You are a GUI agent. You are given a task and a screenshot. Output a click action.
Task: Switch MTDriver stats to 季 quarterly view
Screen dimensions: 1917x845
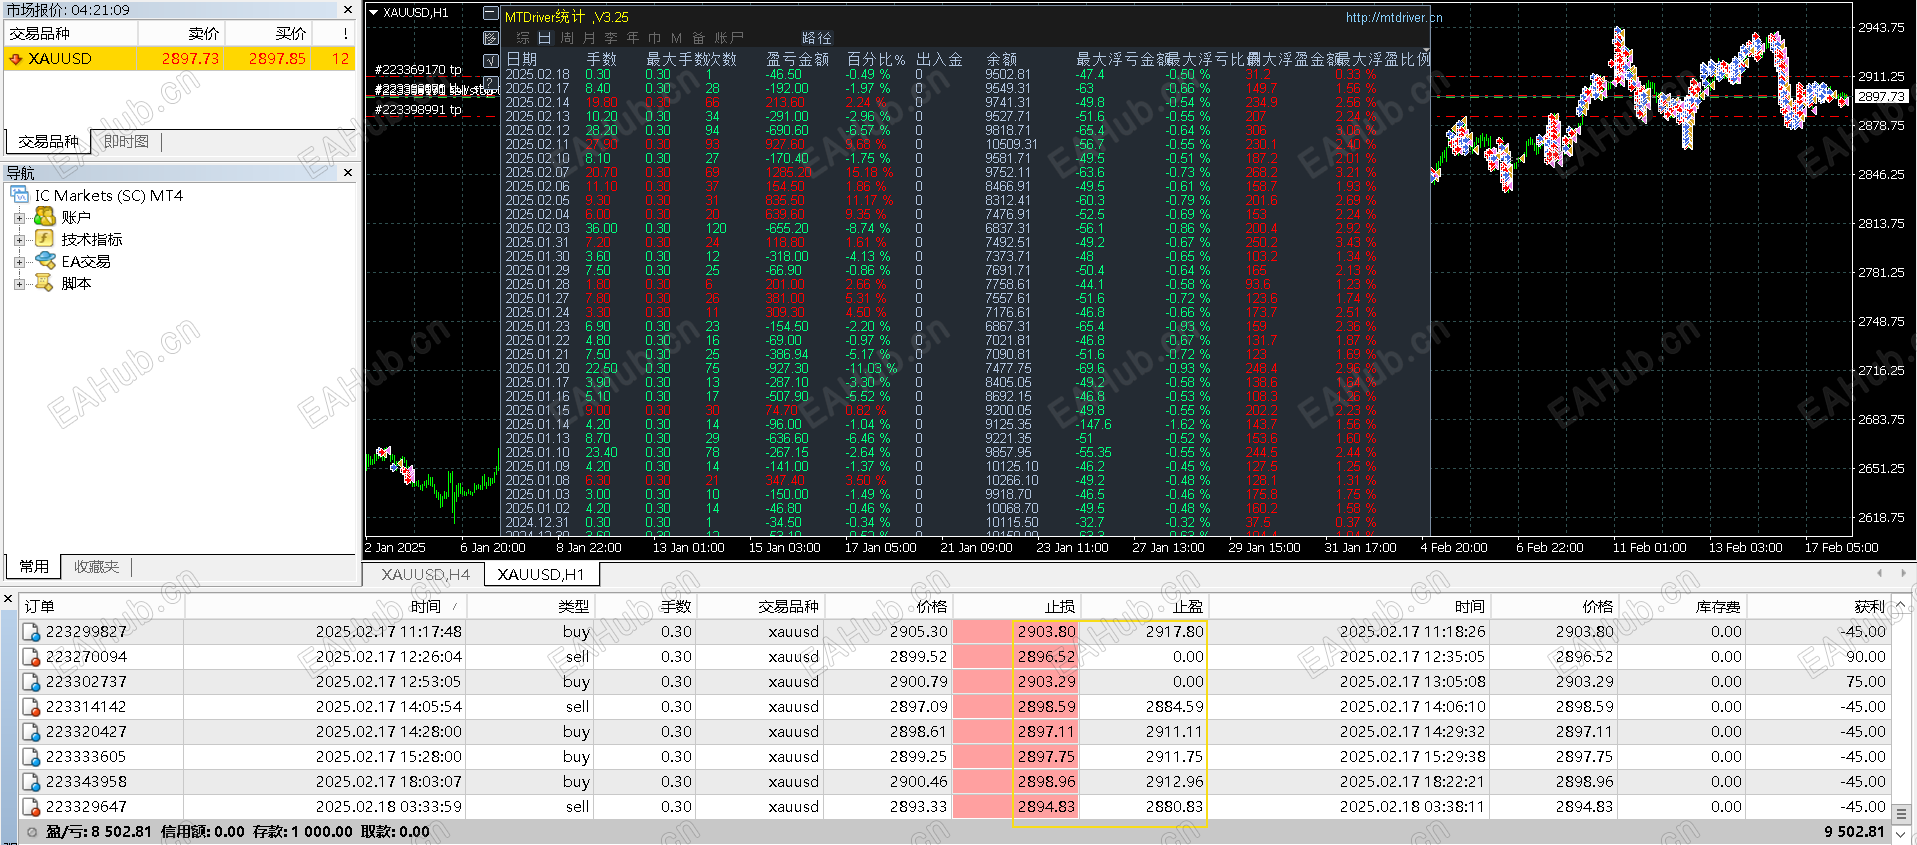coord(611,38)
